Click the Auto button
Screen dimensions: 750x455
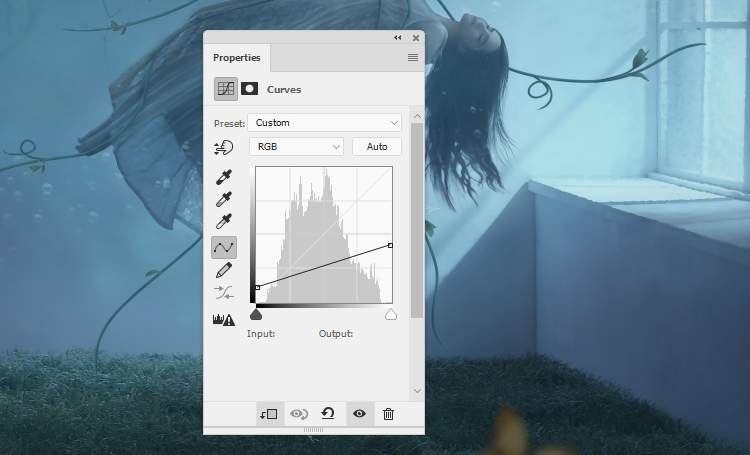pos(377,147)
